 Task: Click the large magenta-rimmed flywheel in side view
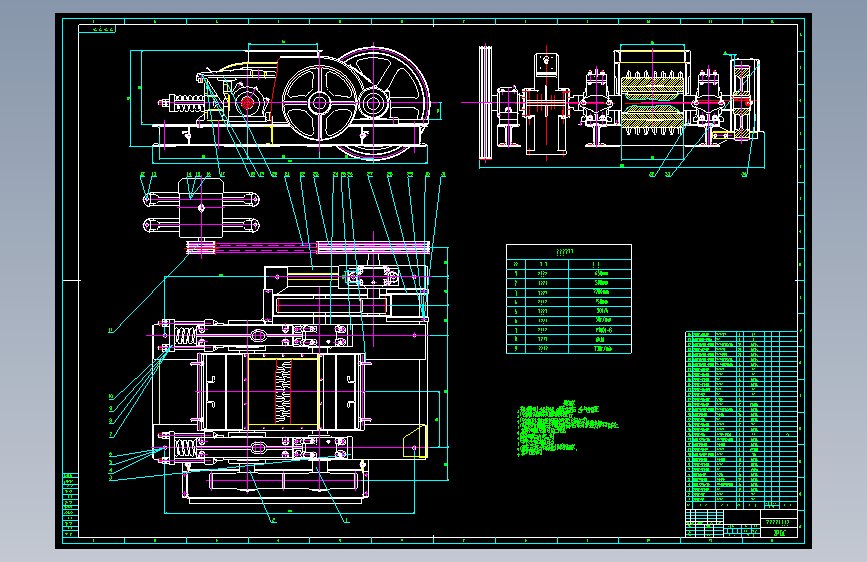pyautogui.click(x=373, y=103)
